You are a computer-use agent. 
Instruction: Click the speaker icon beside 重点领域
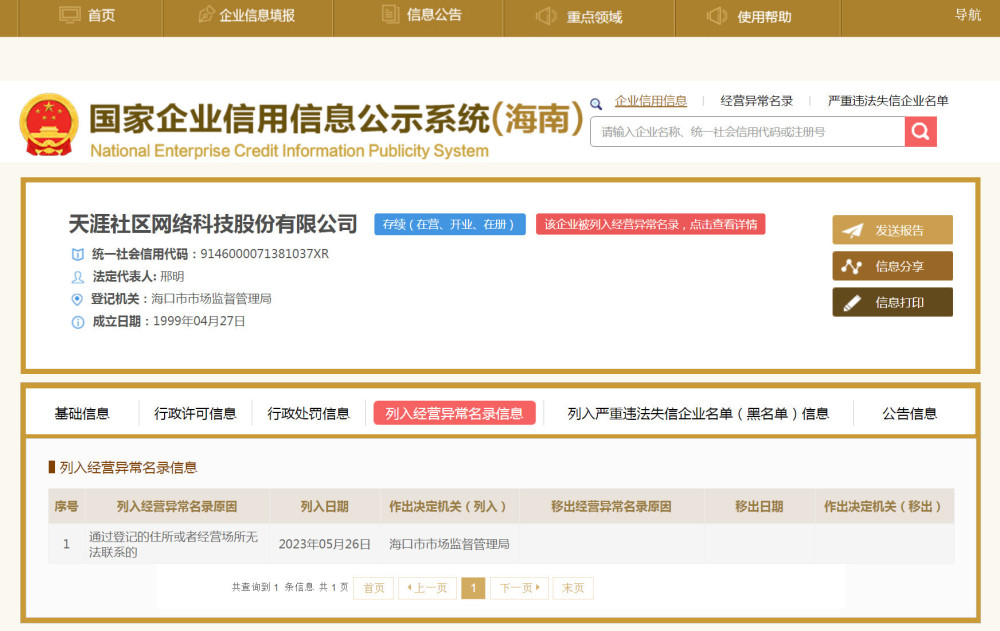pos(546,16)
